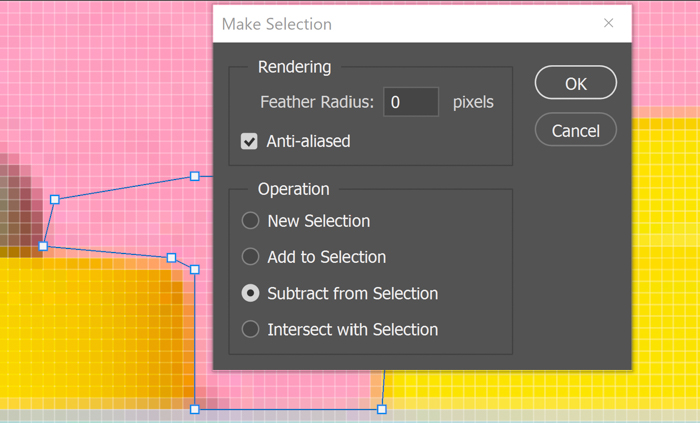Screen dimensions: 700x423
Task: Click the 'Feather Radius:' label
Action: click(317, 102)
